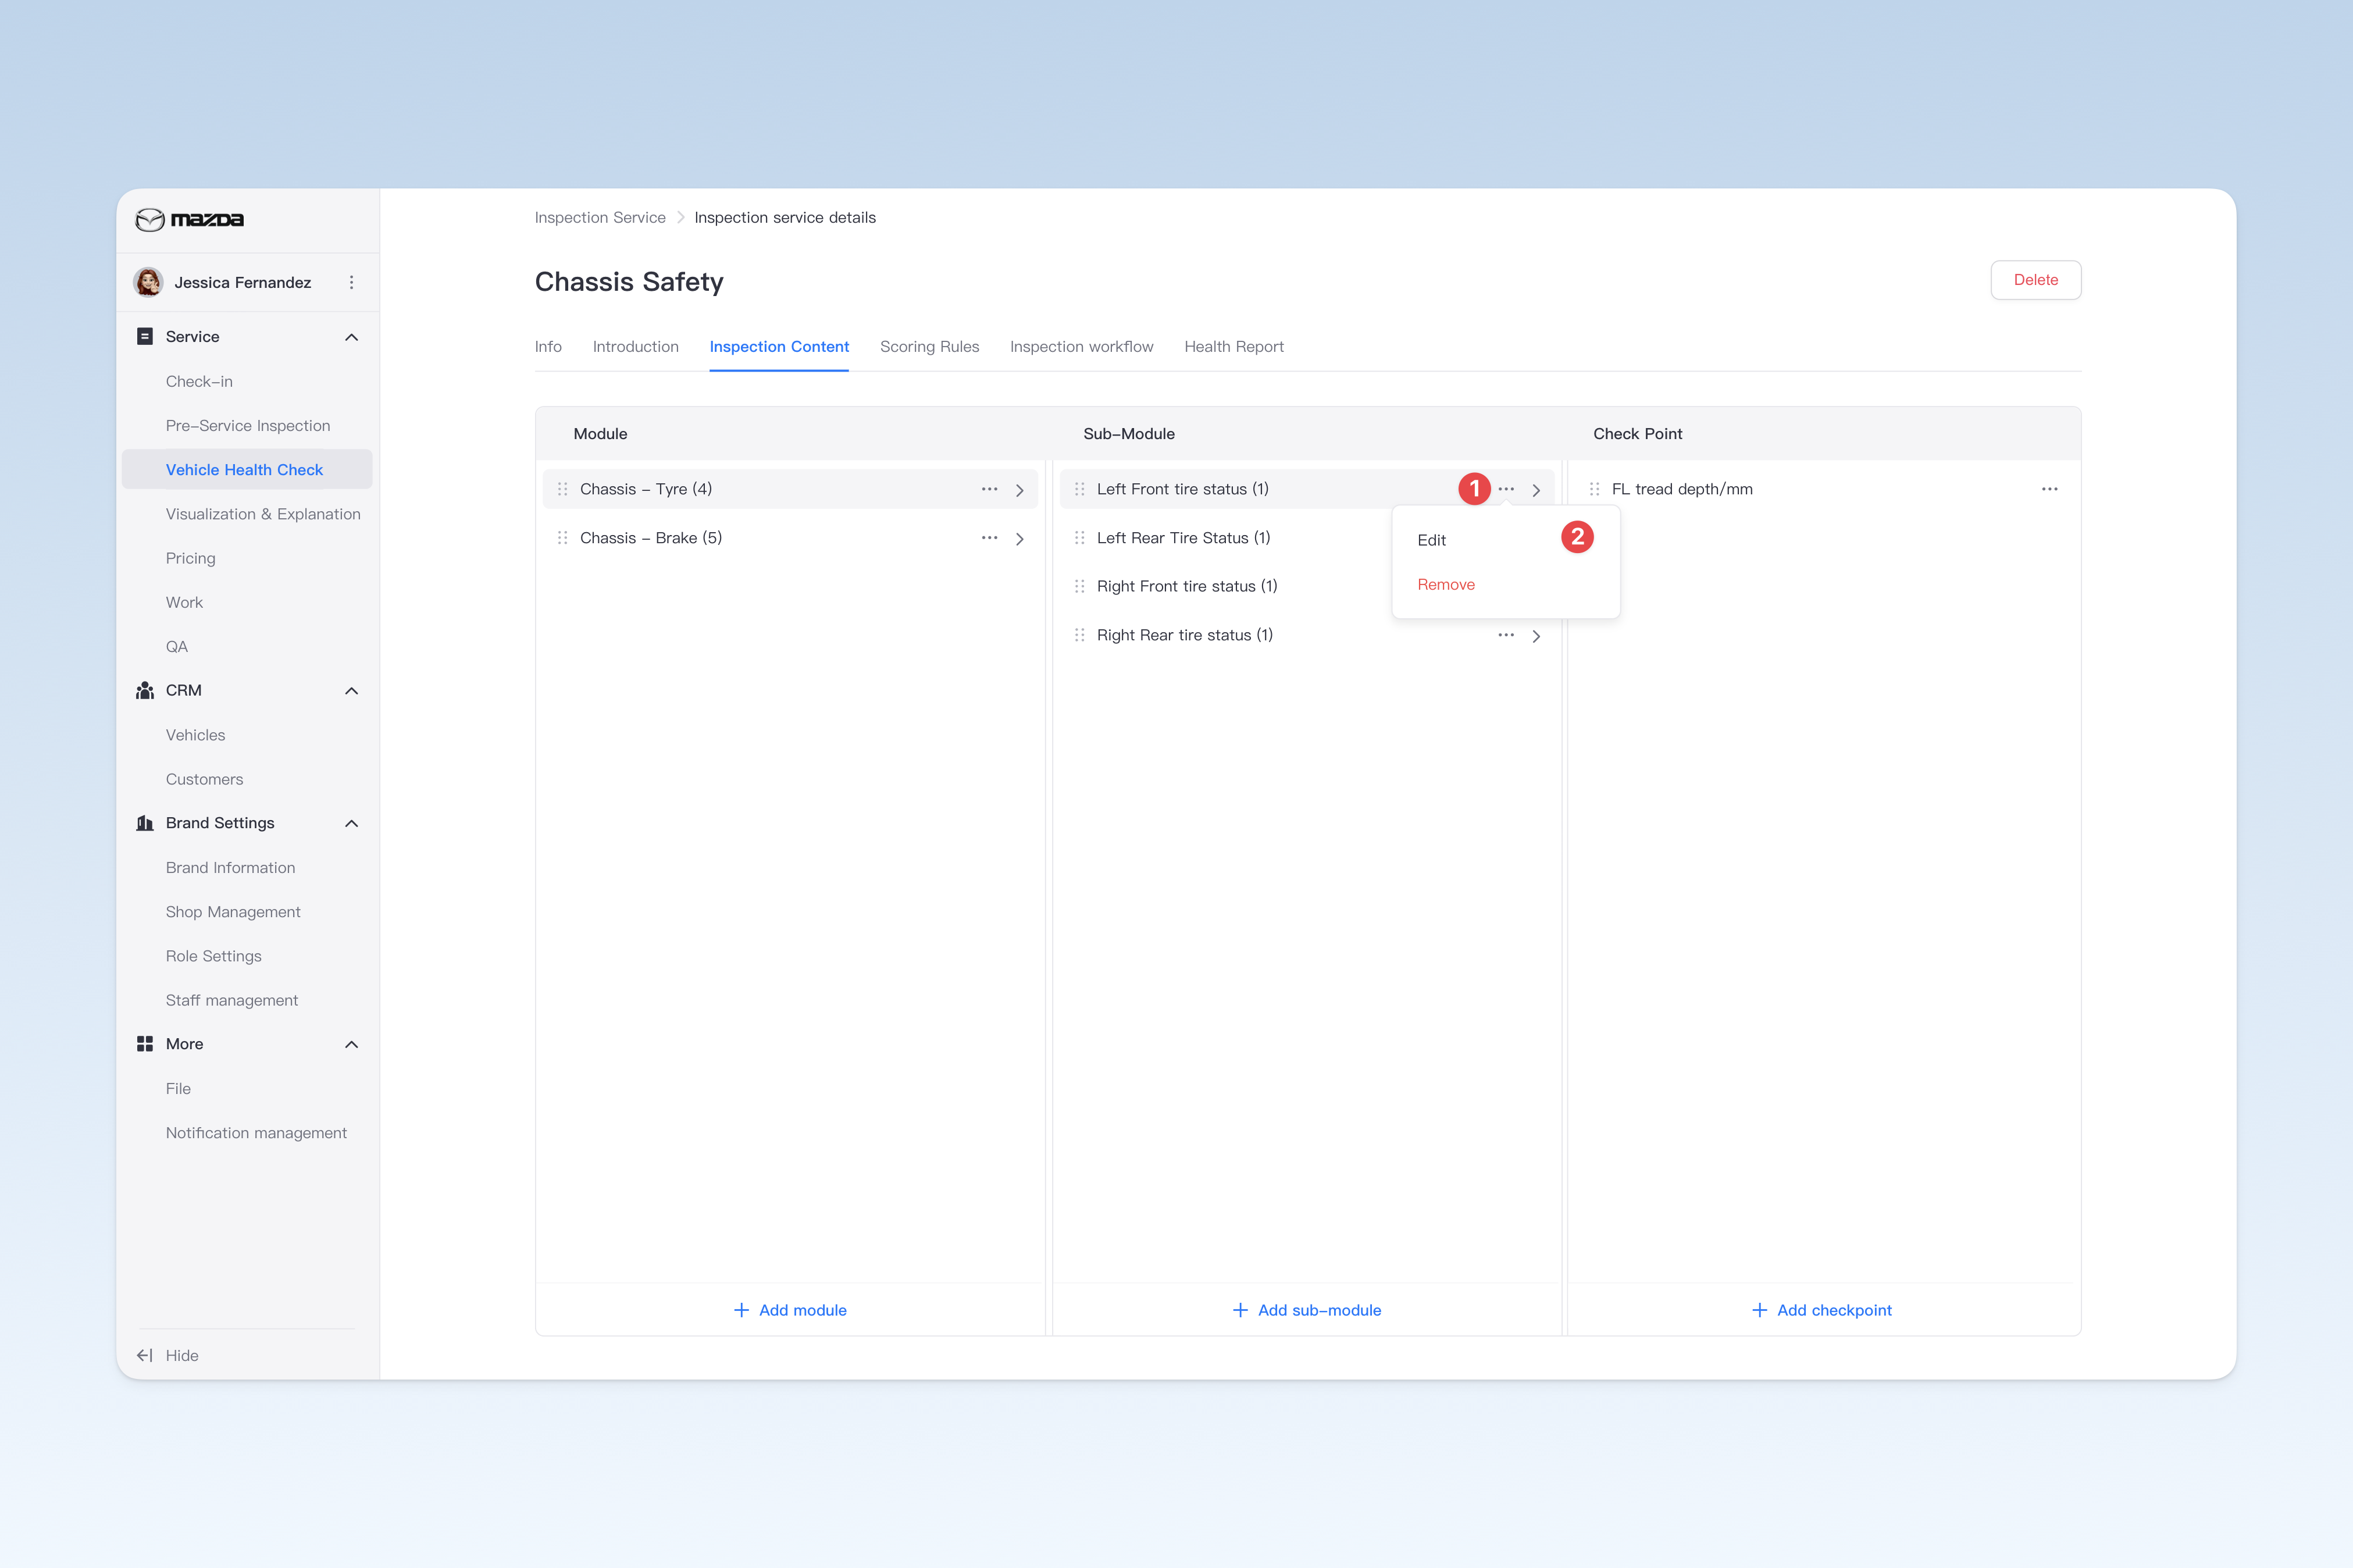The width and height of the screenshot is (2353, 1568).
Task: Click Add sub-module
Action: point(1306,1310)
